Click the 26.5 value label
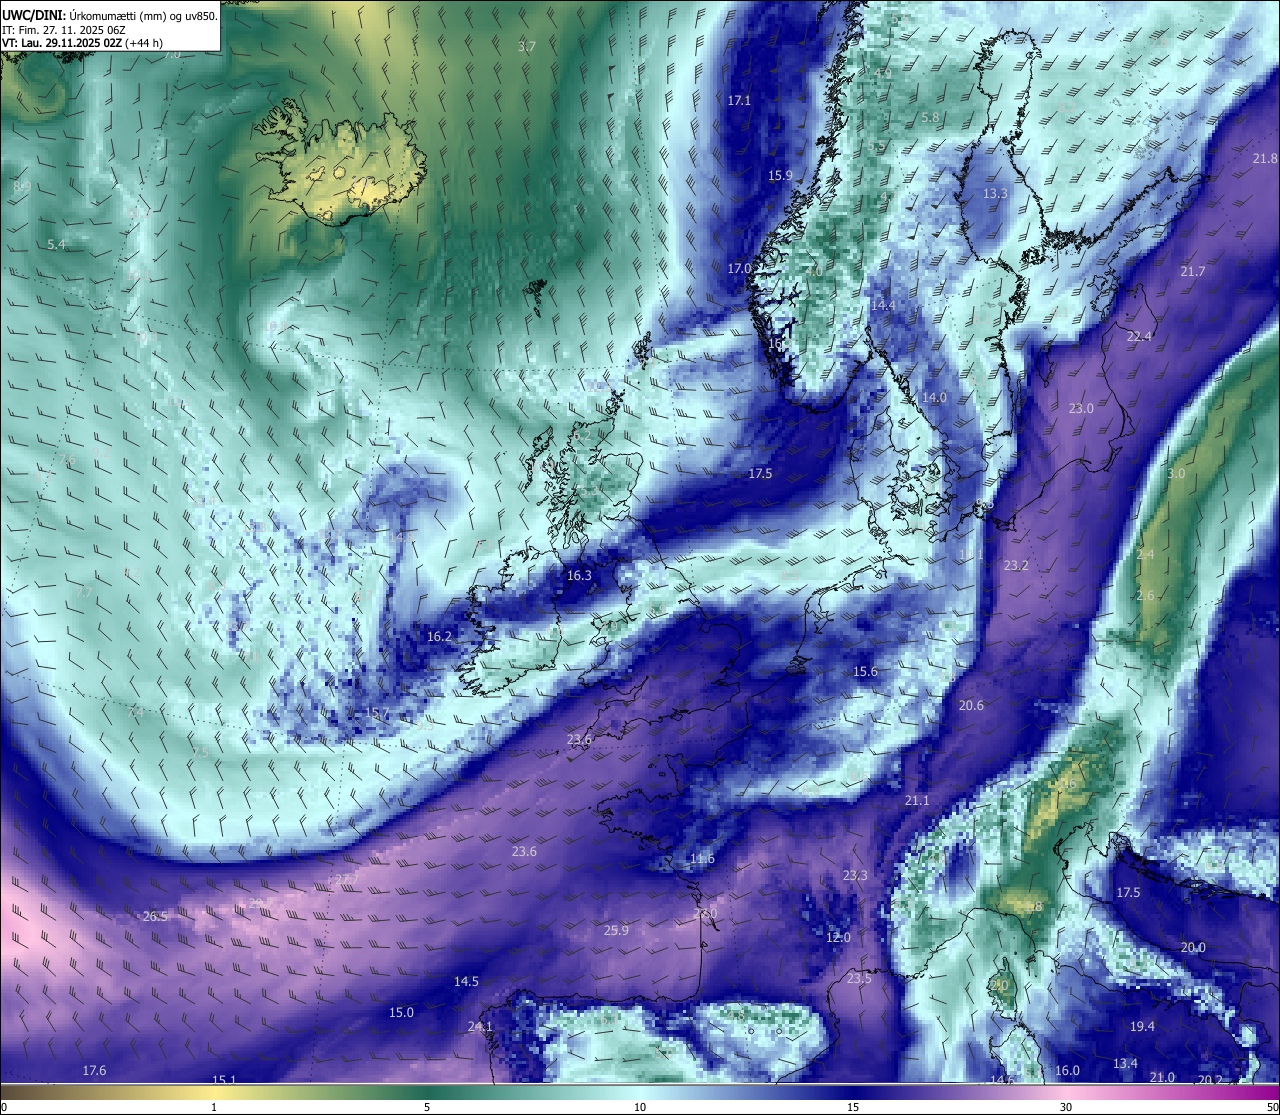 coord(155,917)
